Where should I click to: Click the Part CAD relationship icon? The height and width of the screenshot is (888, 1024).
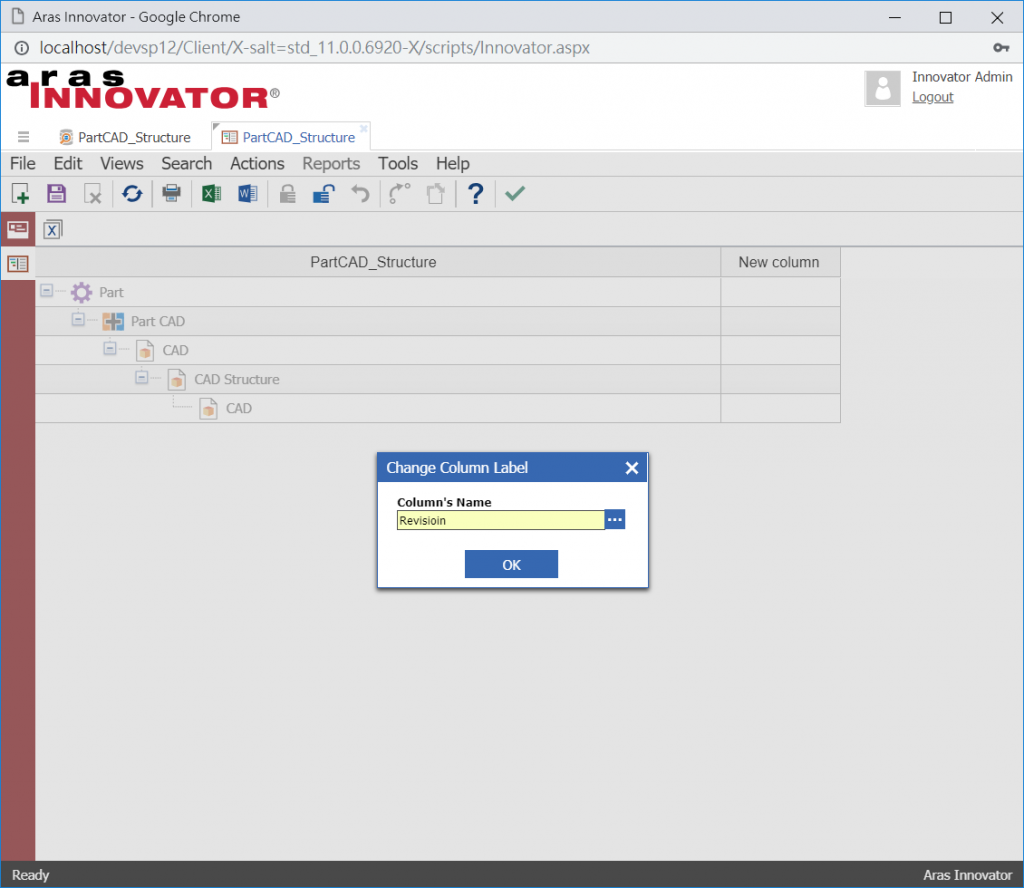(x=113, y=321)
